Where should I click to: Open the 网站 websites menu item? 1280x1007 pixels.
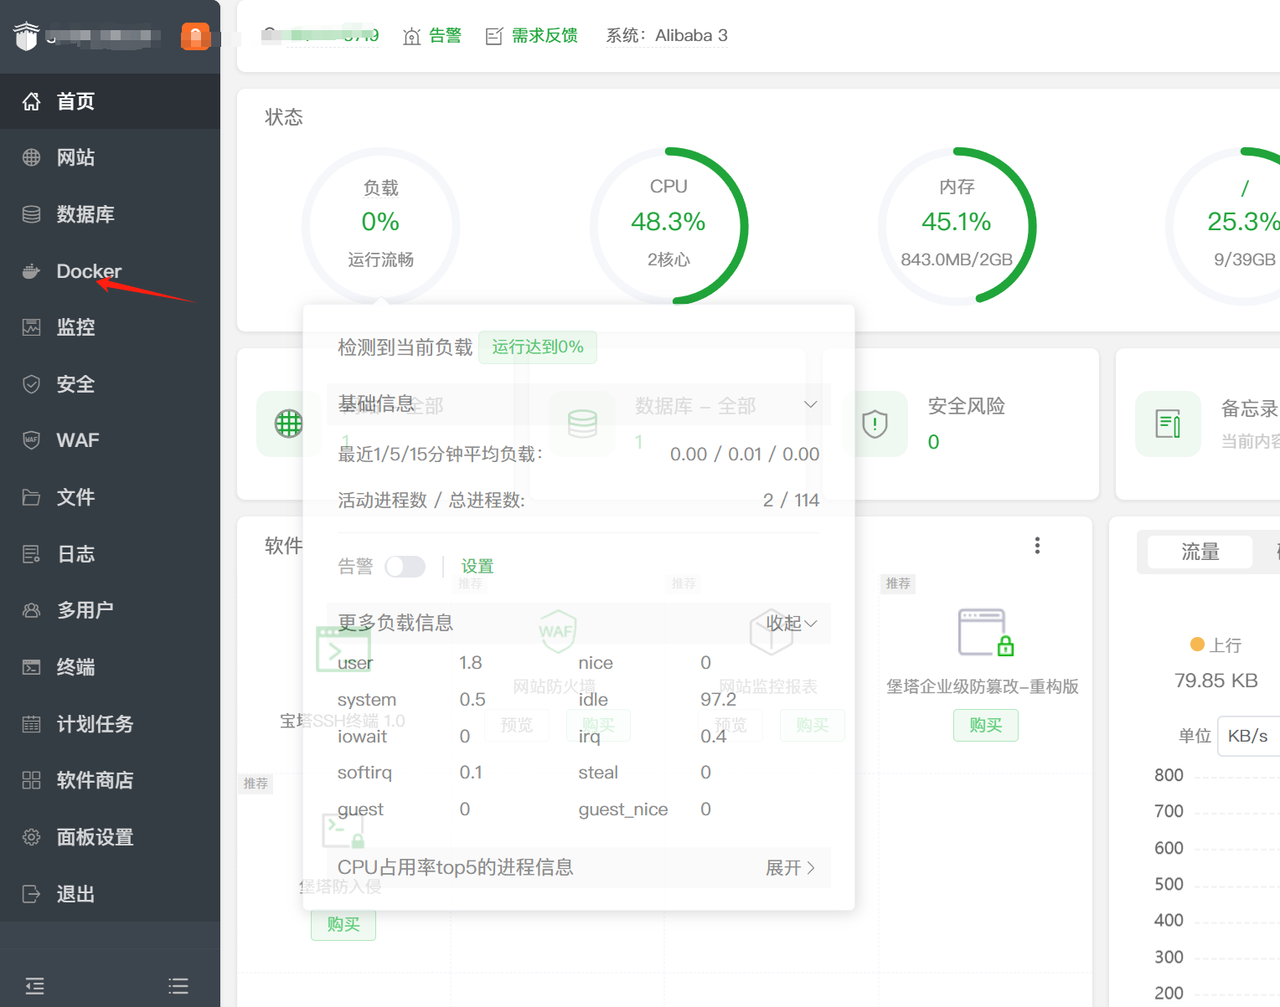tap(110, 157)
